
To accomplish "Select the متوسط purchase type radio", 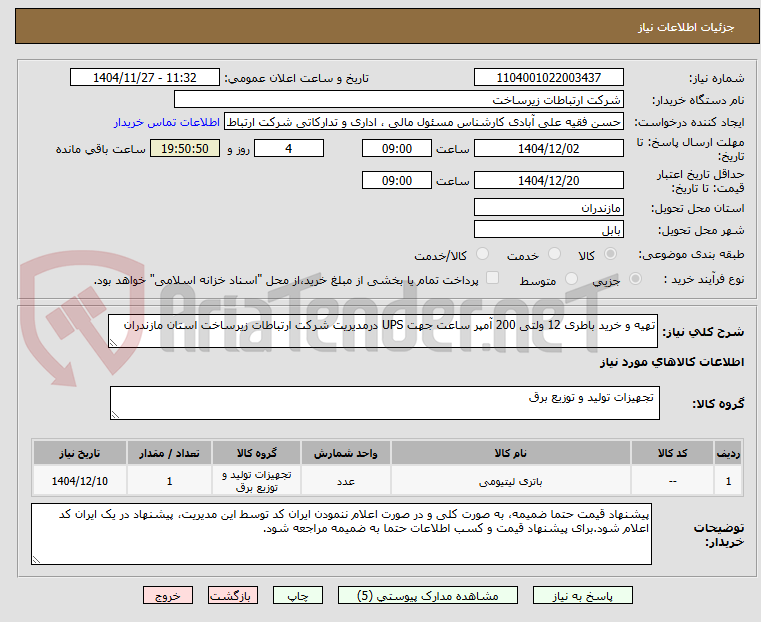I will pyautogui.click(x=572, y=278).
